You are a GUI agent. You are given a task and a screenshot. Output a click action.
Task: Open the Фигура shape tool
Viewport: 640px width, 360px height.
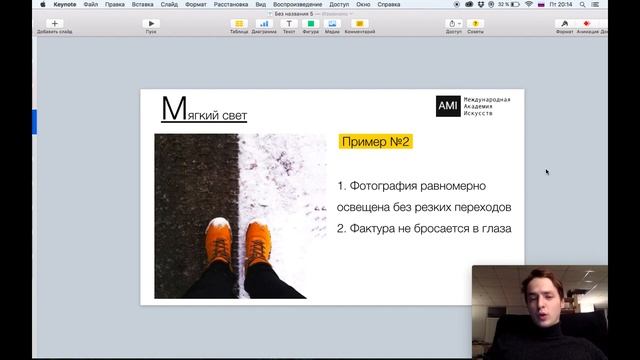311,24
